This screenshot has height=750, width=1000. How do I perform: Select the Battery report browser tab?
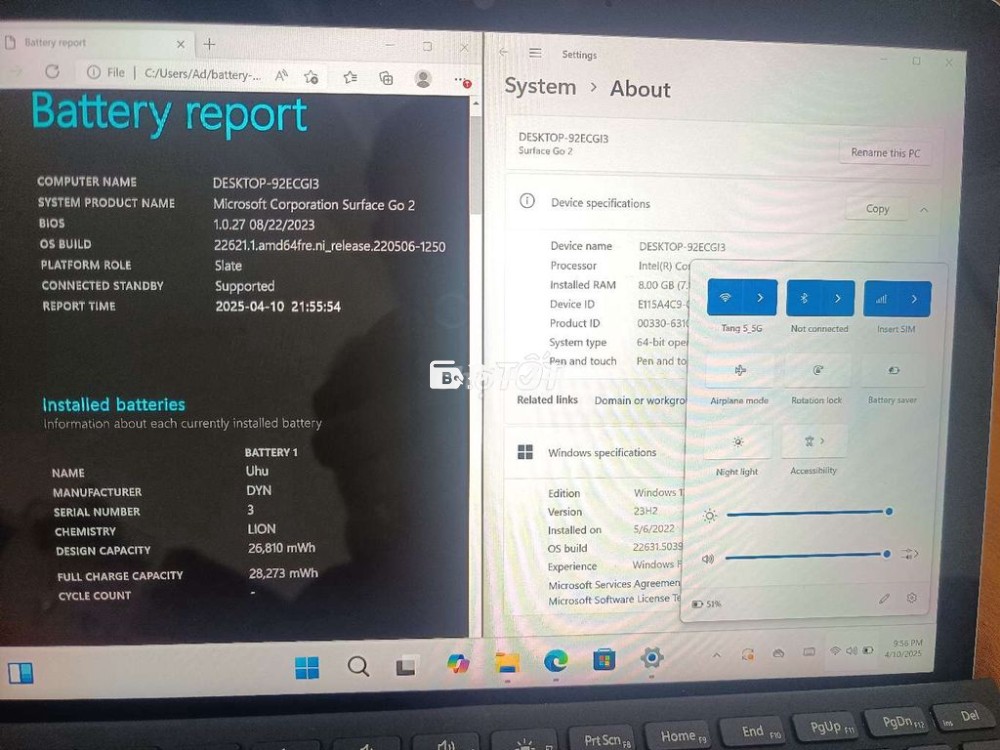[x=96, y=43]
